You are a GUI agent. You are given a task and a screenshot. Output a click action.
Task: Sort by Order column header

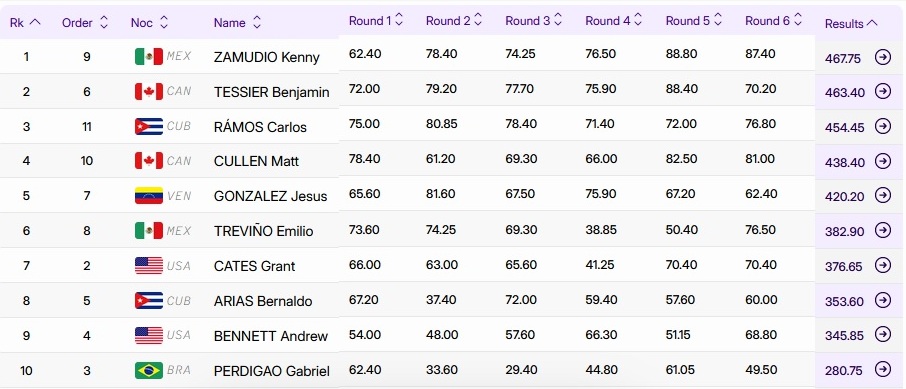(x=85, y=23)
